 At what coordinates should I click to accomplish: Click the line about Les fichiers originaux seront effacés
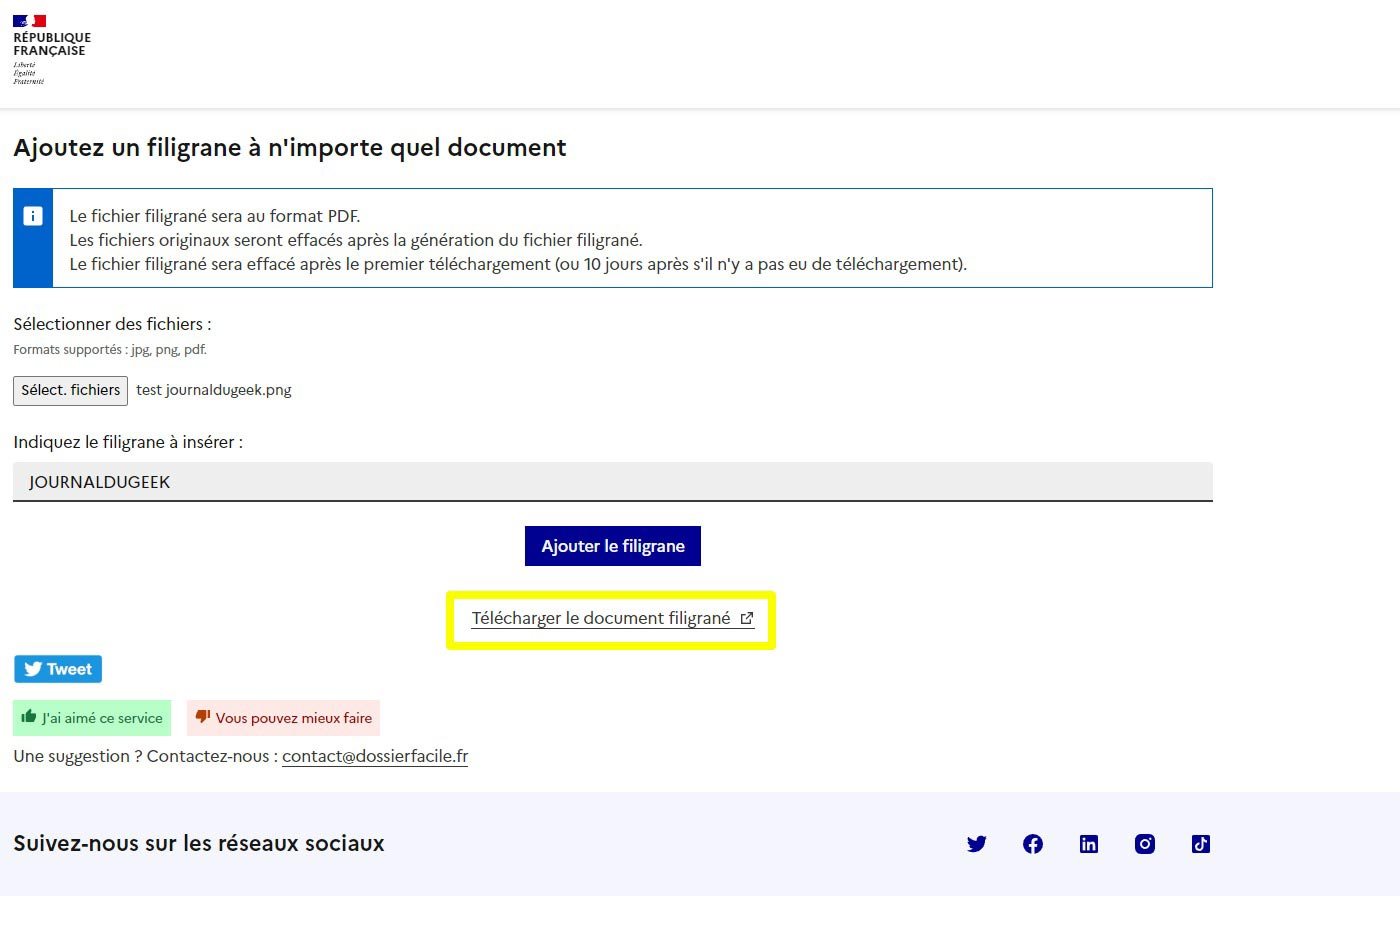(x=356, y=240)
